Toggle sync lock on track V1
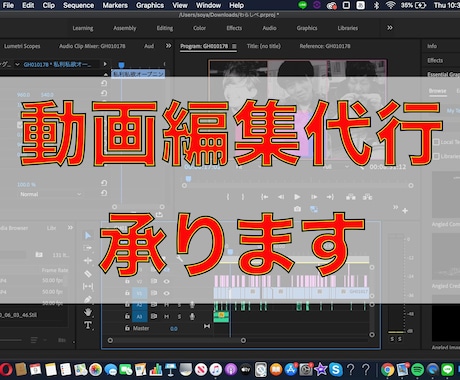Screen dimensions: 460x380 click(154, 293)
